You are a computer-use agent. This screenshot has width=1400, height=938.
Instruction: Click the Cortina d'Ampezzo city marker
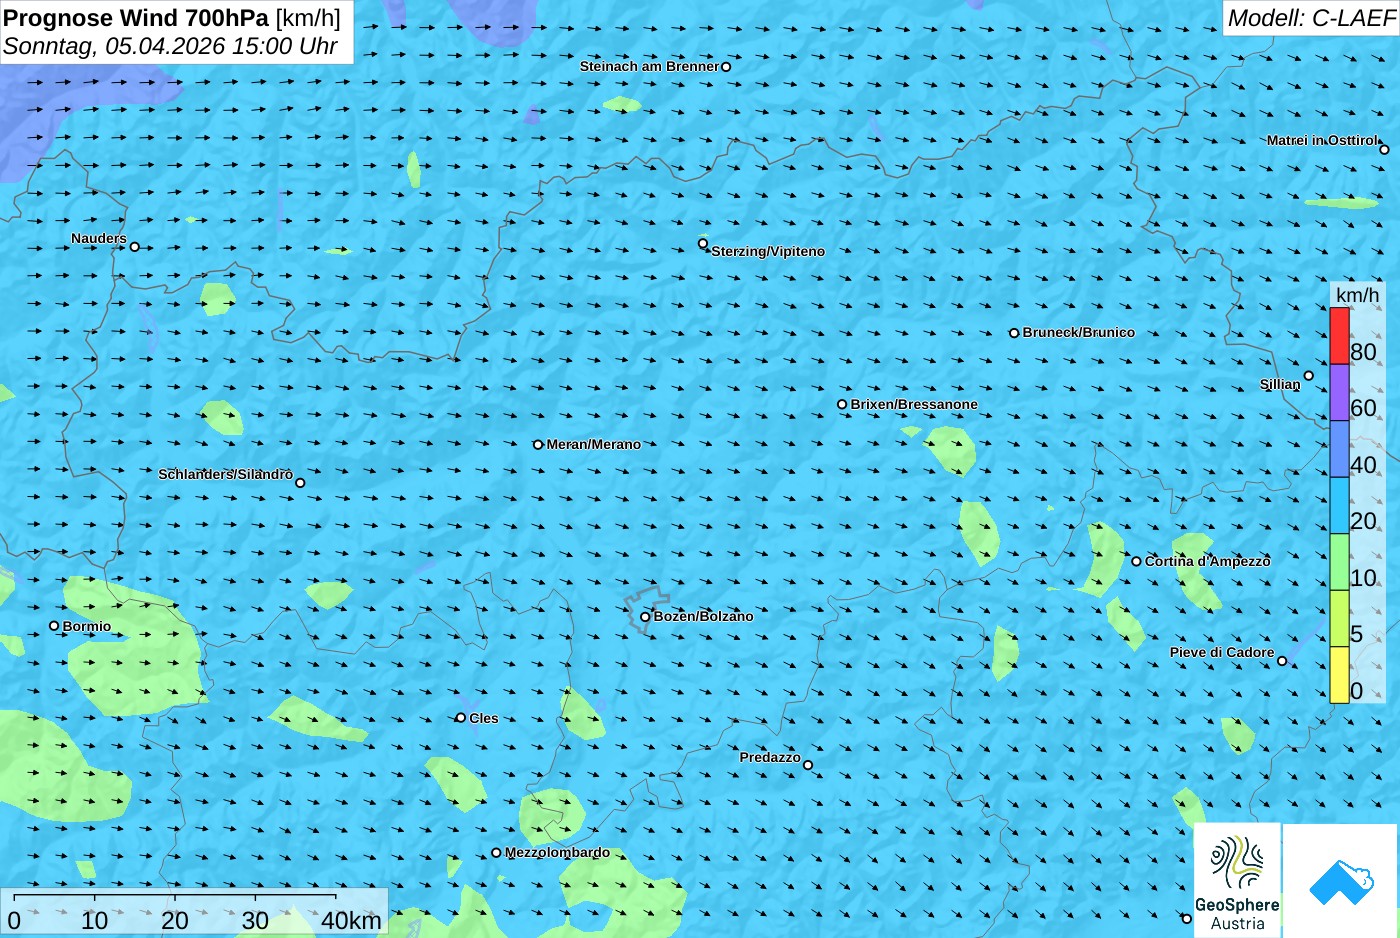[x=1136, y=561]
